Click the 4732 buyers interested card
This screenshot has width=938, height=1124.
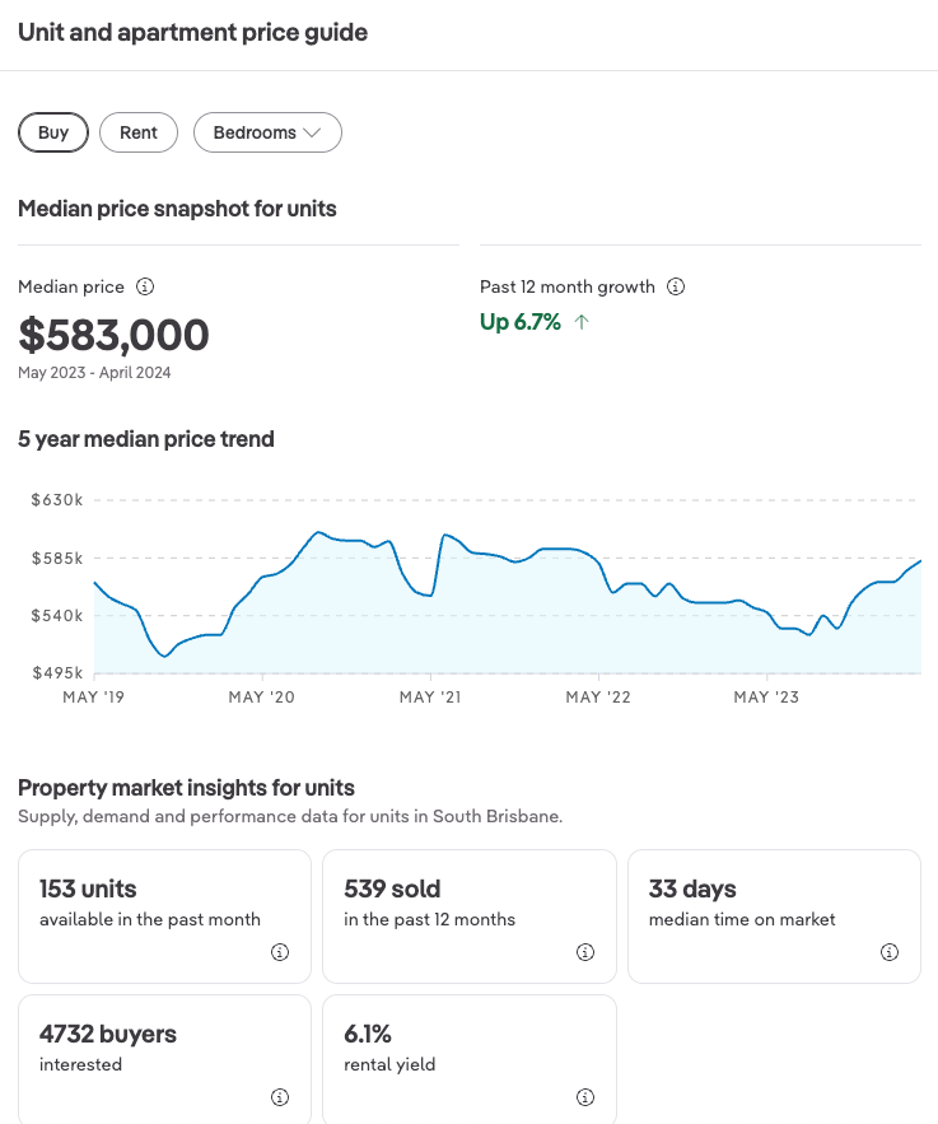pyautogui.click(x=164, y=1060)
